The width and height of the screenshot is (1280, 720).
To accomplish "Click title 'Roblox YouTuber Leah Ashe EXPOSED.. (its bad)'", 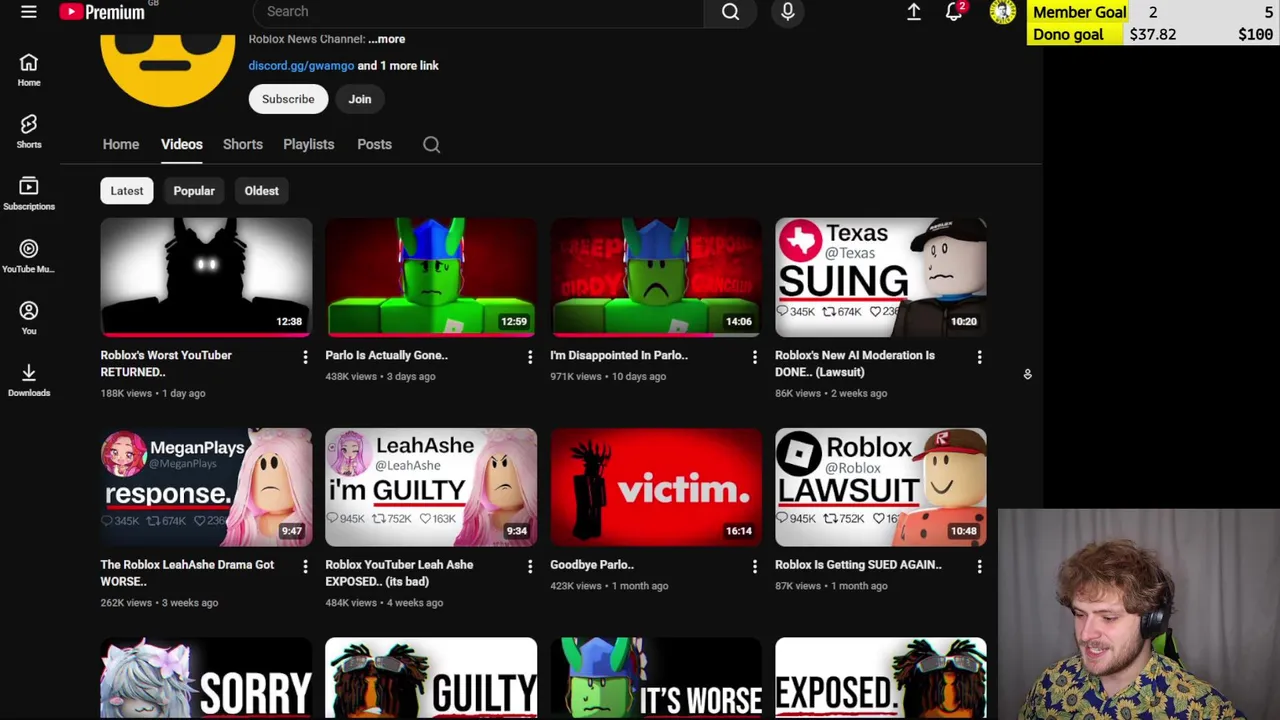I will pyautogui.click(x=399, y=573).
